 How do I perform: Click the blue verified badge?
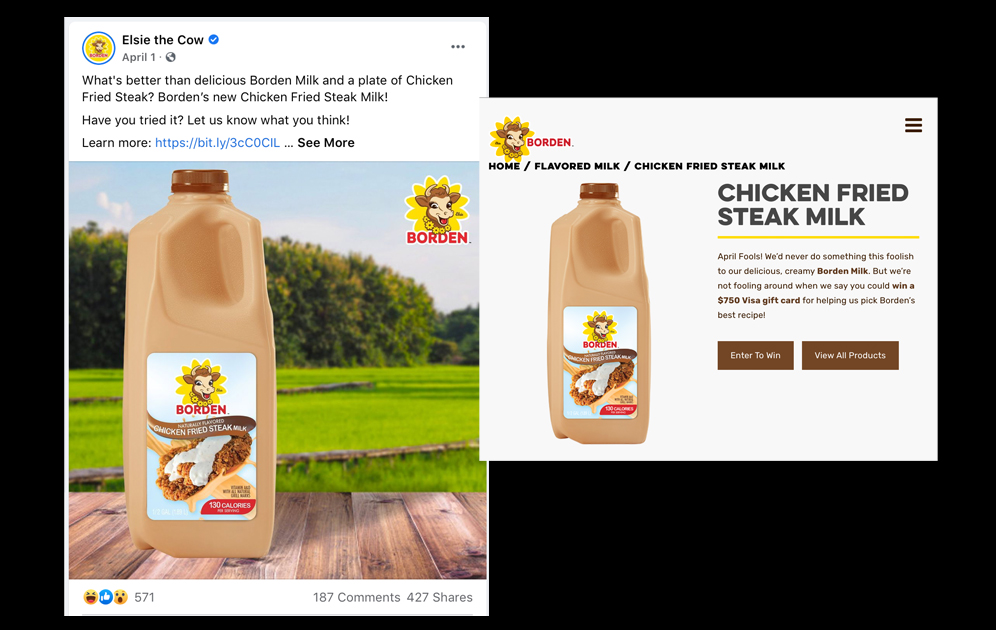click(x=214, y=39)
